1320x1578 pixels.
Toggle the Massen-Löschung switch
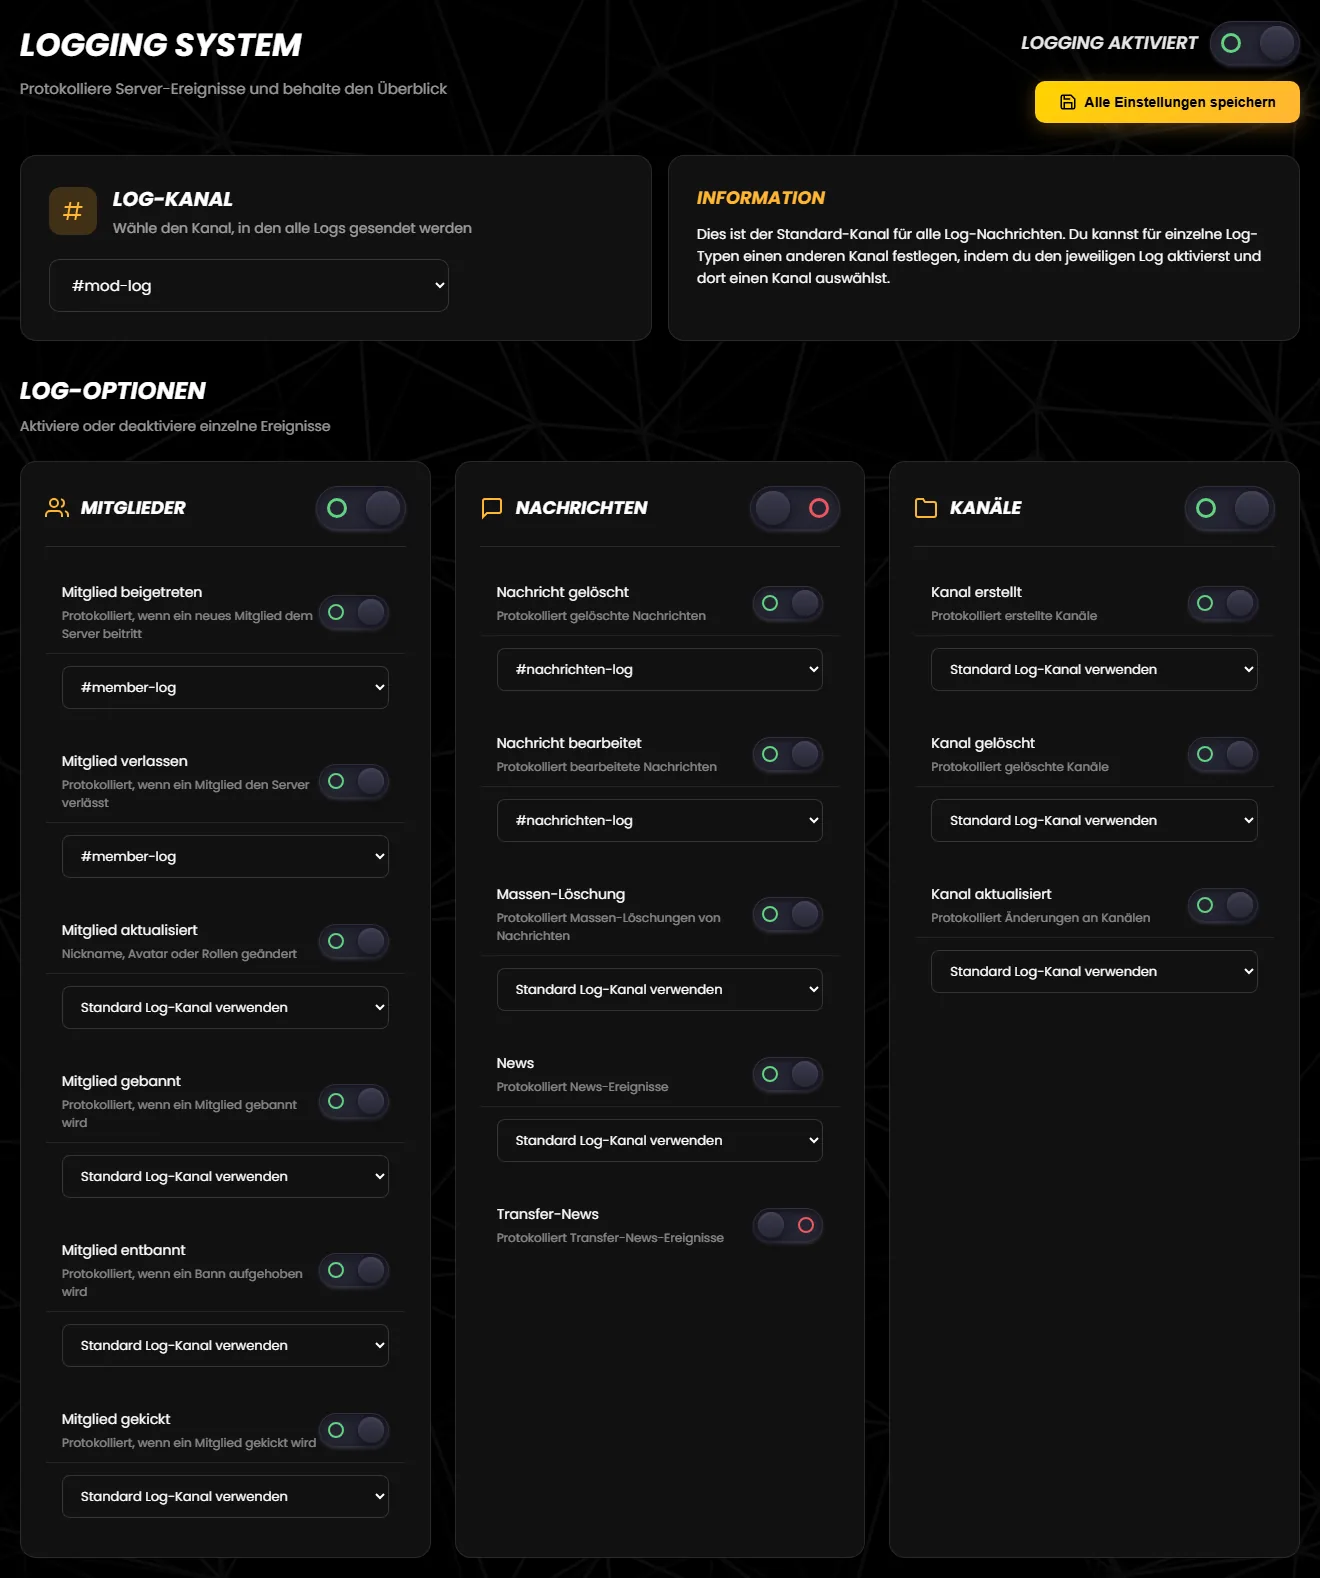[x=788, y=914]
